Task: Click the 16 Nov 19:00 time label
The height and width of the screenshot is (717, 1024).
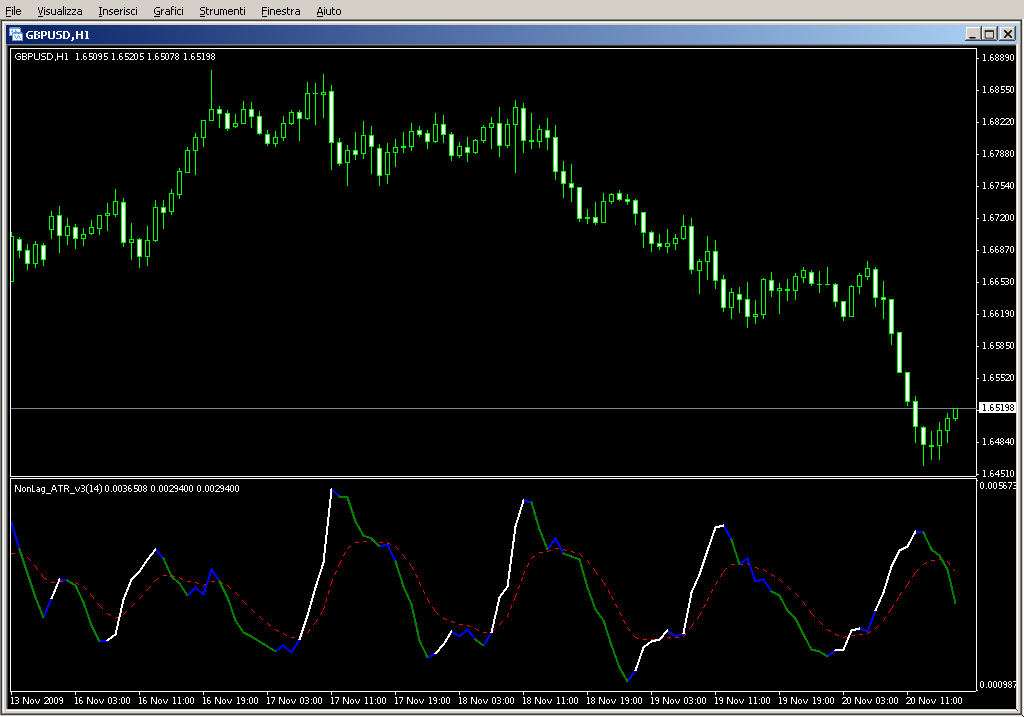Action: point(230,701)
